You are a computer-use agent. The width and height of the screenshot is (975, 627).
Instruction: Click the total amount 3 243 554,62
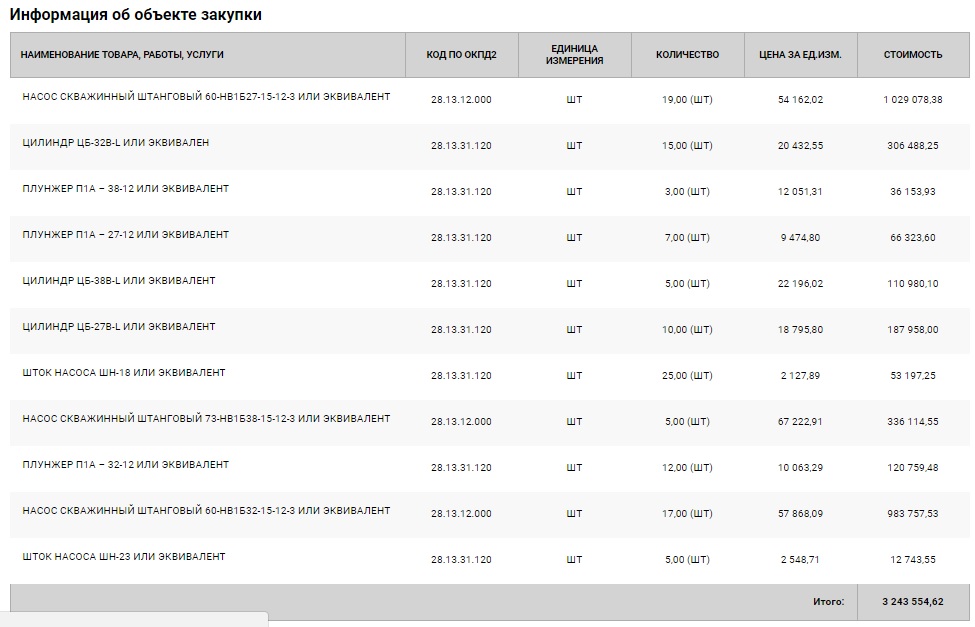pyautogui.click(x=912, y=602)
